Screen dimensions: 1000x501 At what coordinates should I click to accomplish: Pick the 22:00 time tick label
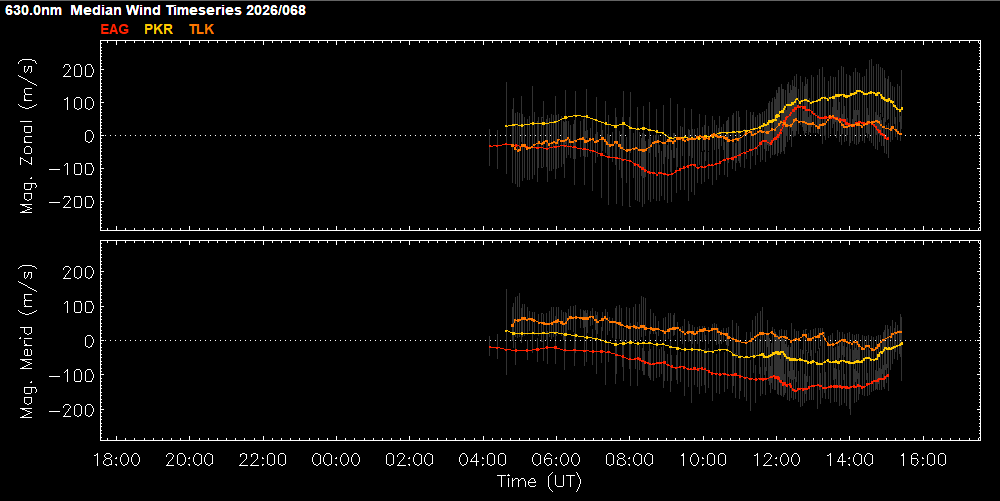262,460
